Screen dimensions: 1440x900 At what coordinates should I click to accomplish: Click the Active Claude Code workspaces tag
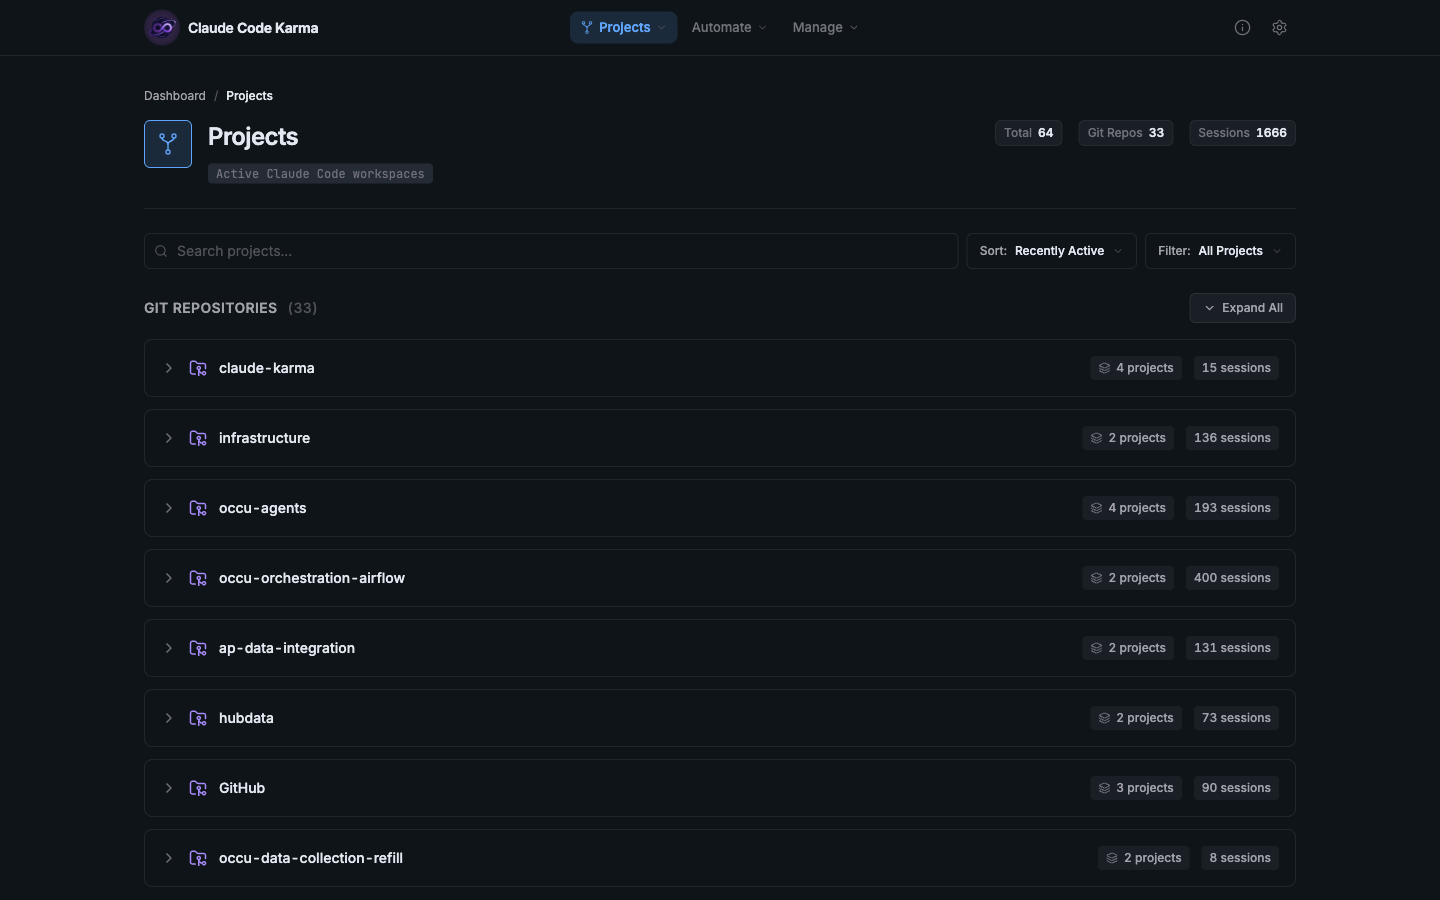click(x=320, y=174)
